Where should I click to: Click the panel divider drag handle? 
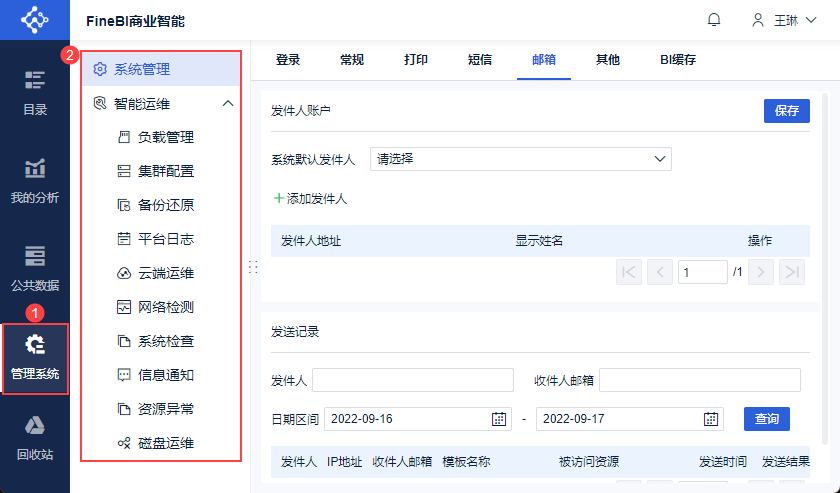click(x=253, y=267)
